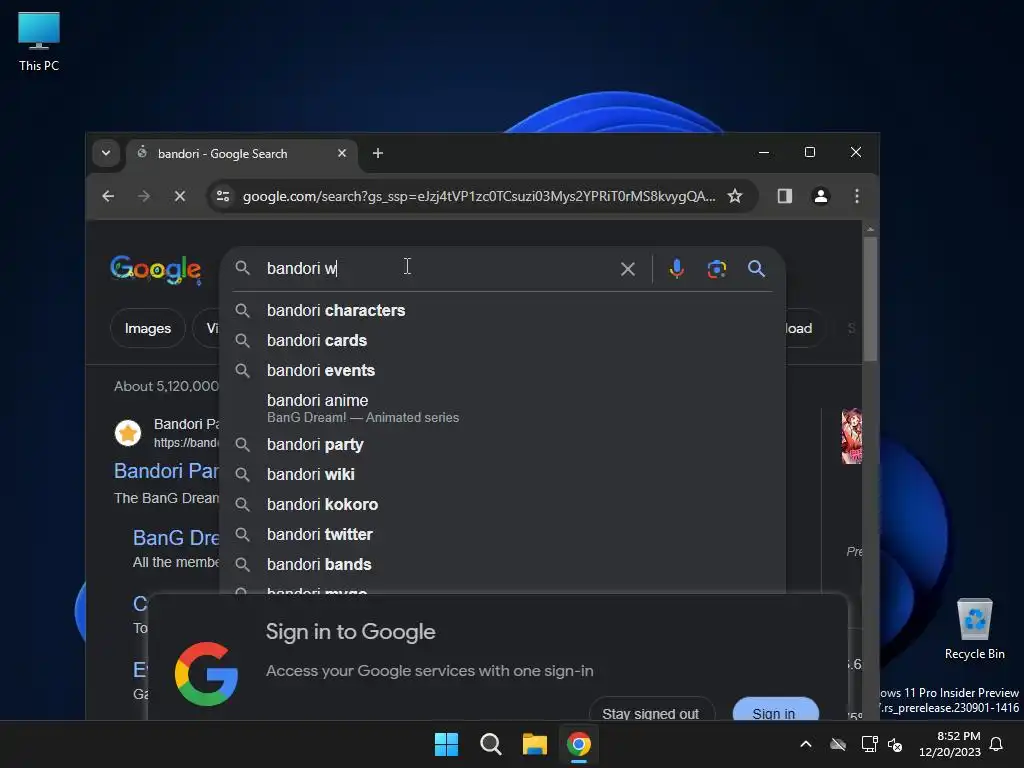Open a new Chrome tab
The width and height of the screenshot is (1024, 768).
pos(377,153)
